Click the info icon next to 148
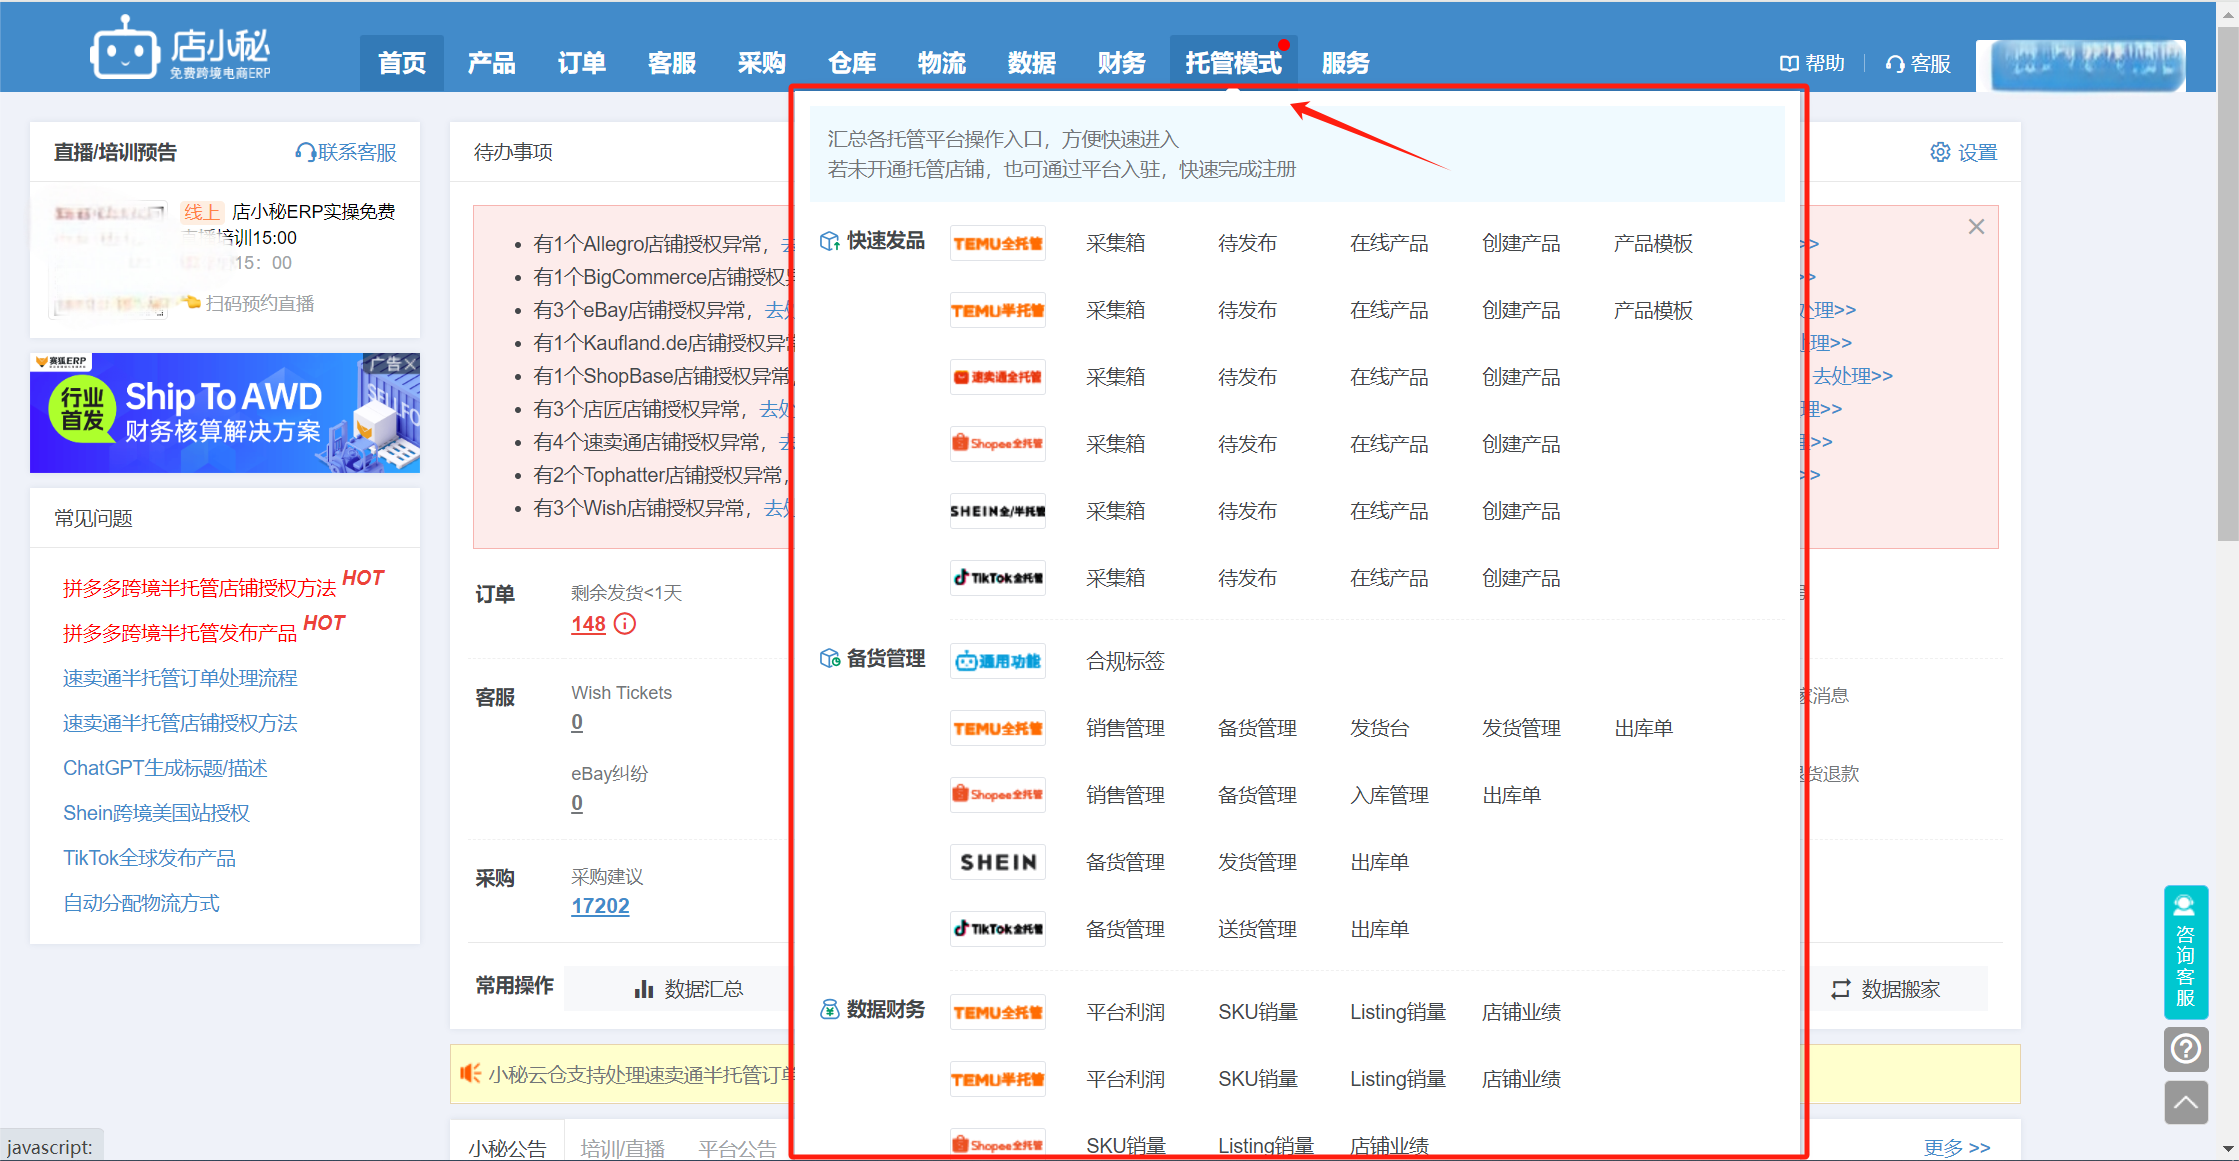Viewport: 2239px width, 1161px height. coord(625,624)
